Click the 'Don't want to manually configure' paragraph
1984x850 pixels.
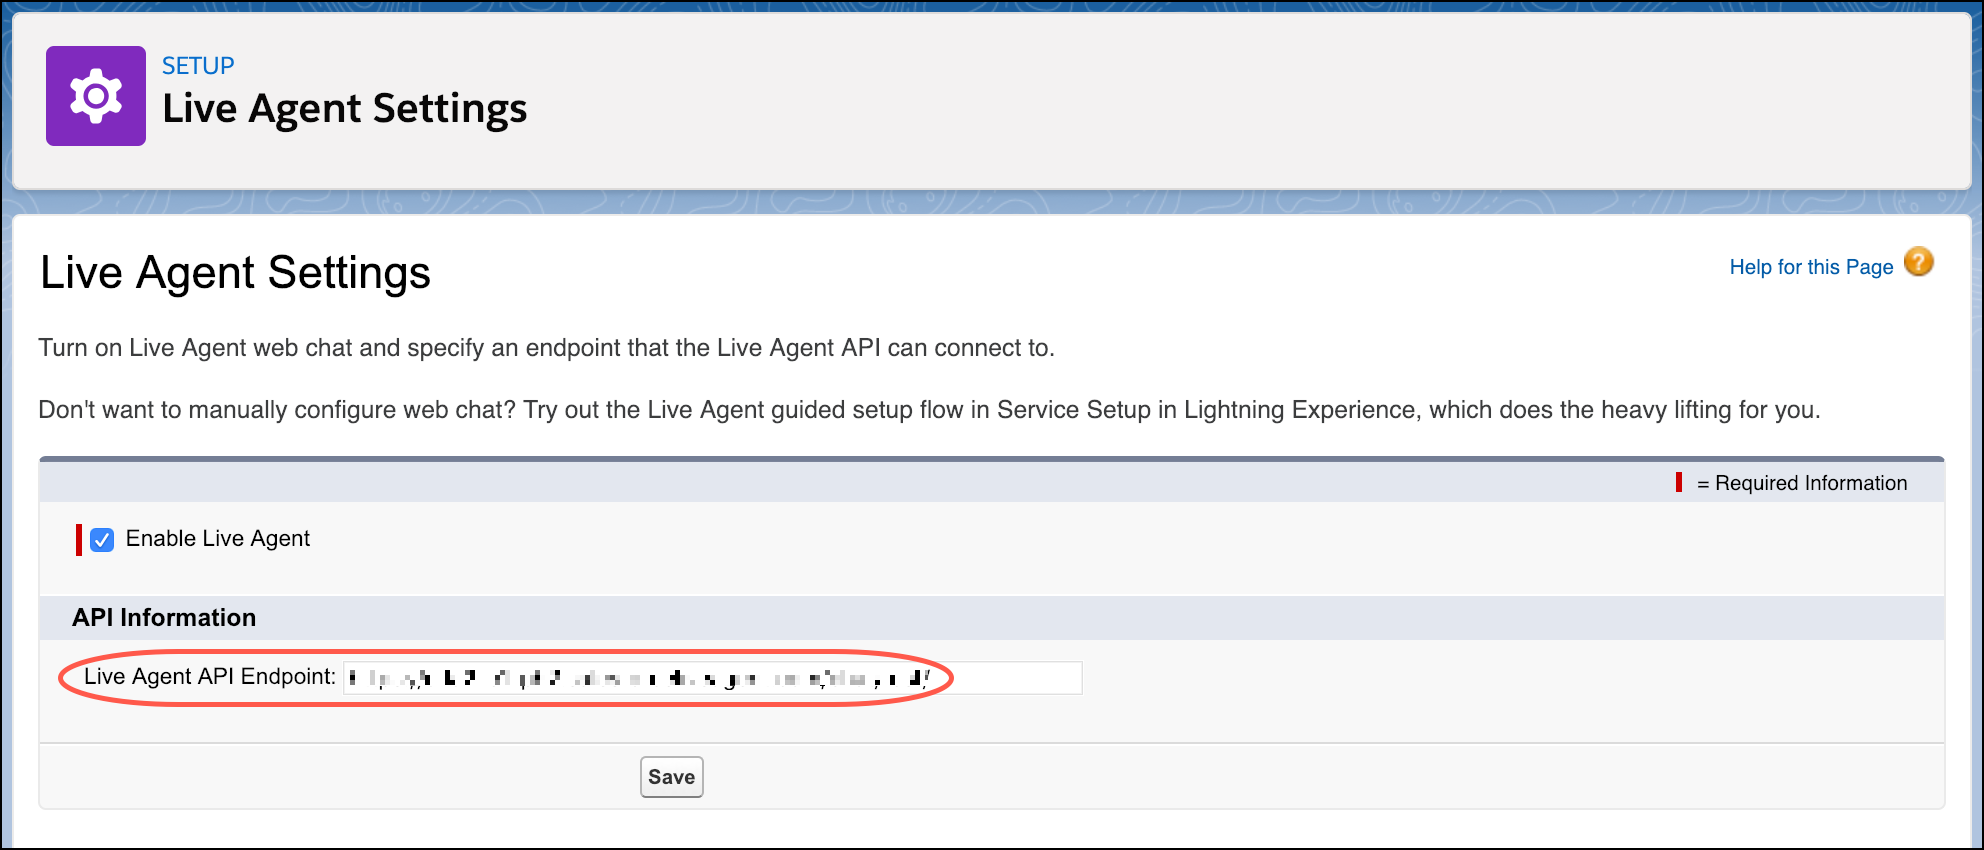coord(928,410)
